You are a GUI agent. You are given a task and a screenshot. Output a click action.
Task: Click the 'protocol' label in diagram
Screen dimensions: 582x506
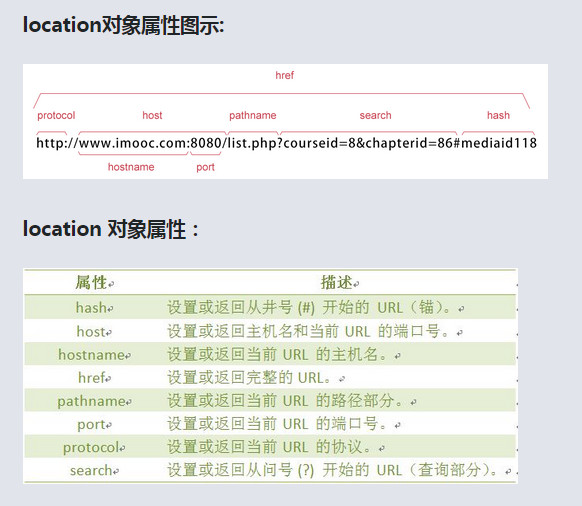[x=56, y=115]
